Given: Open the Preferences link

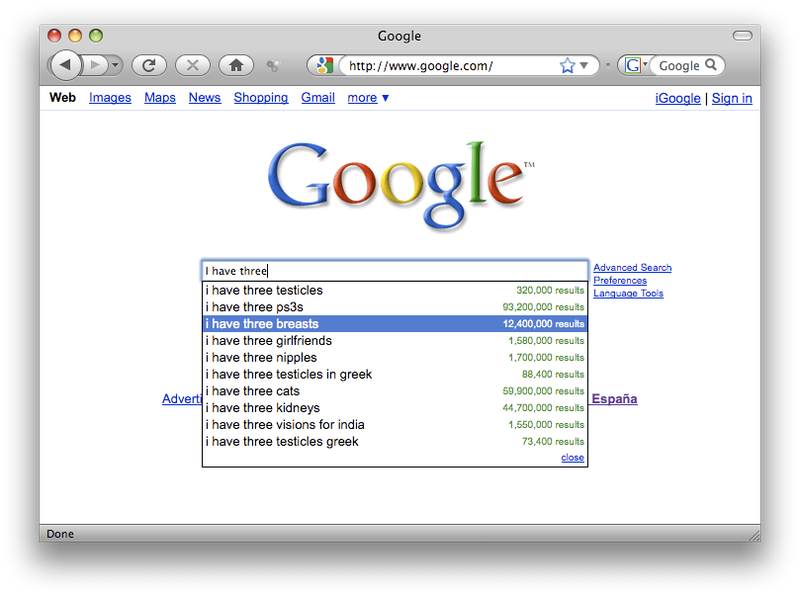Looking at the screenshot, I should tap(620, 280).
